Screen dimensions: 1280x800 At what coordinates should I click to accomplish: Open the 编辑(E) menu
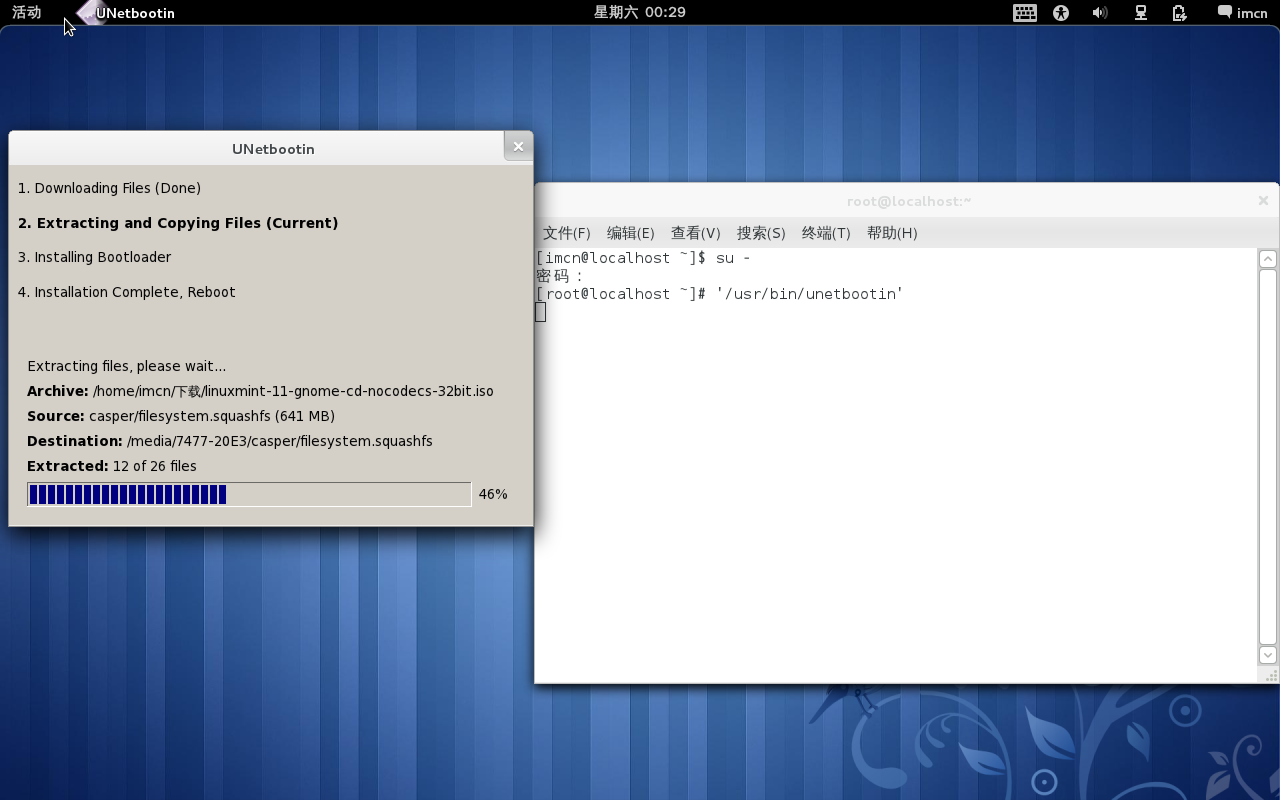coord(631,232)
